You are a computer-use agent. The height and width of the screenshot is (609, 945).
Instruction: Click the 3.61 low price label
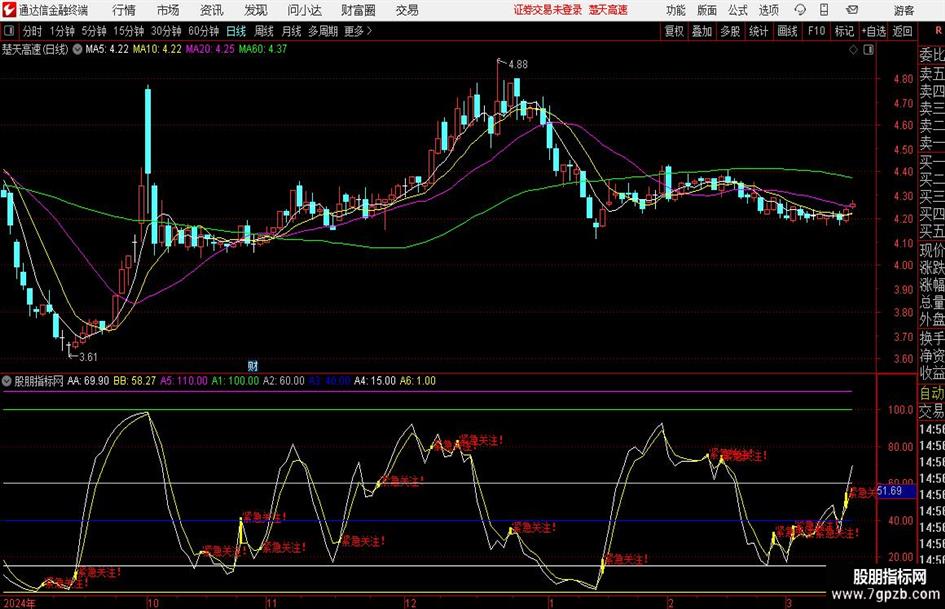click(88, 356)
